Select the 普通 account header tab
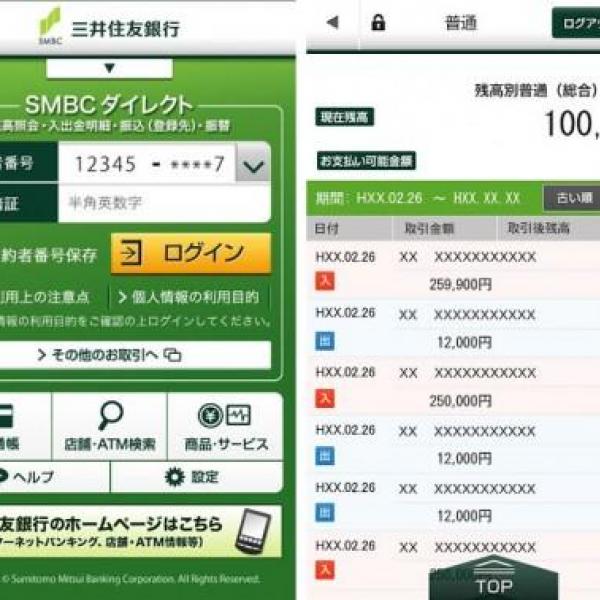600x600 pixels. 461,23
